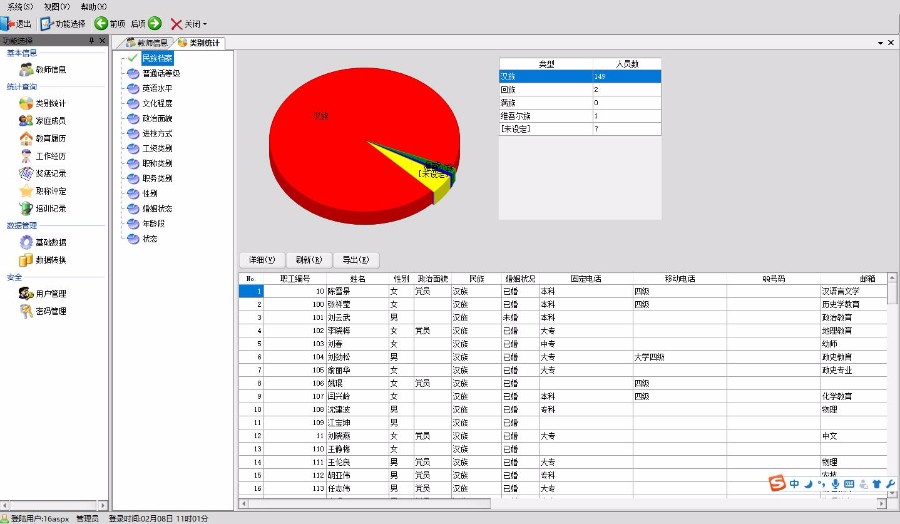Select 状态 in the category tree

(x=149, y=238)
